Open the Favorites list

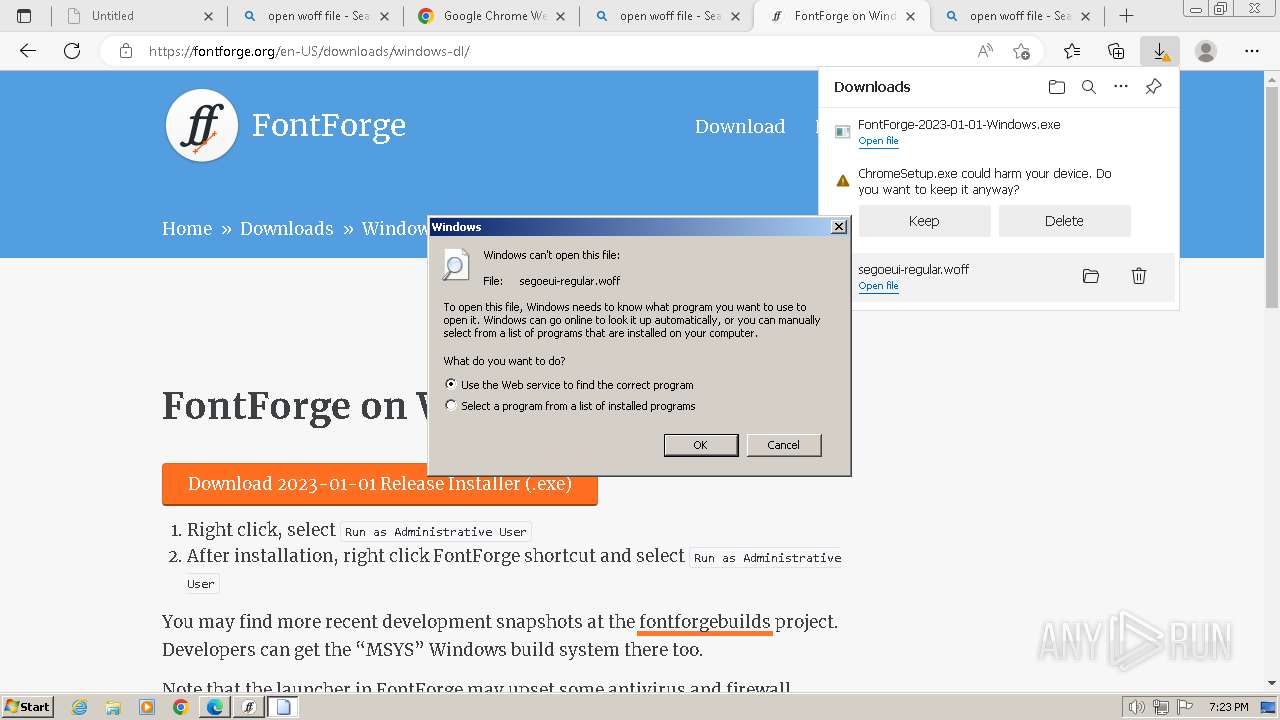[1072, 51]
